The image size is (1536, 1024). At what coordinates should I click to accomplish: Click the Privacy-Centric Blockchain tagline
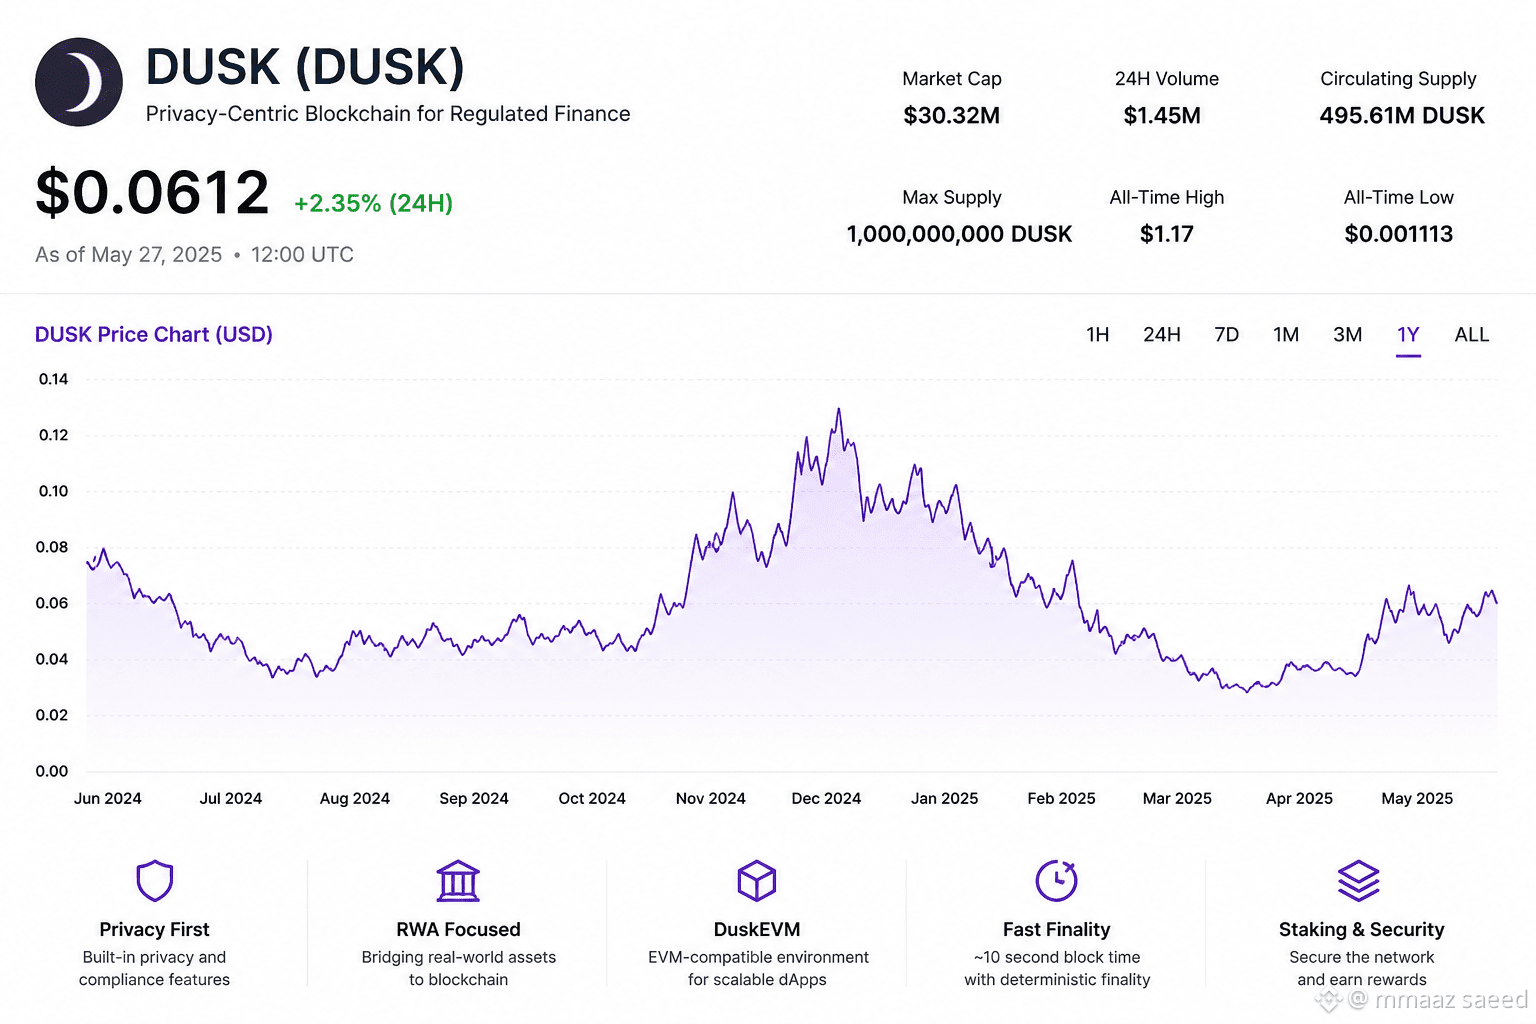pos(388,114)
